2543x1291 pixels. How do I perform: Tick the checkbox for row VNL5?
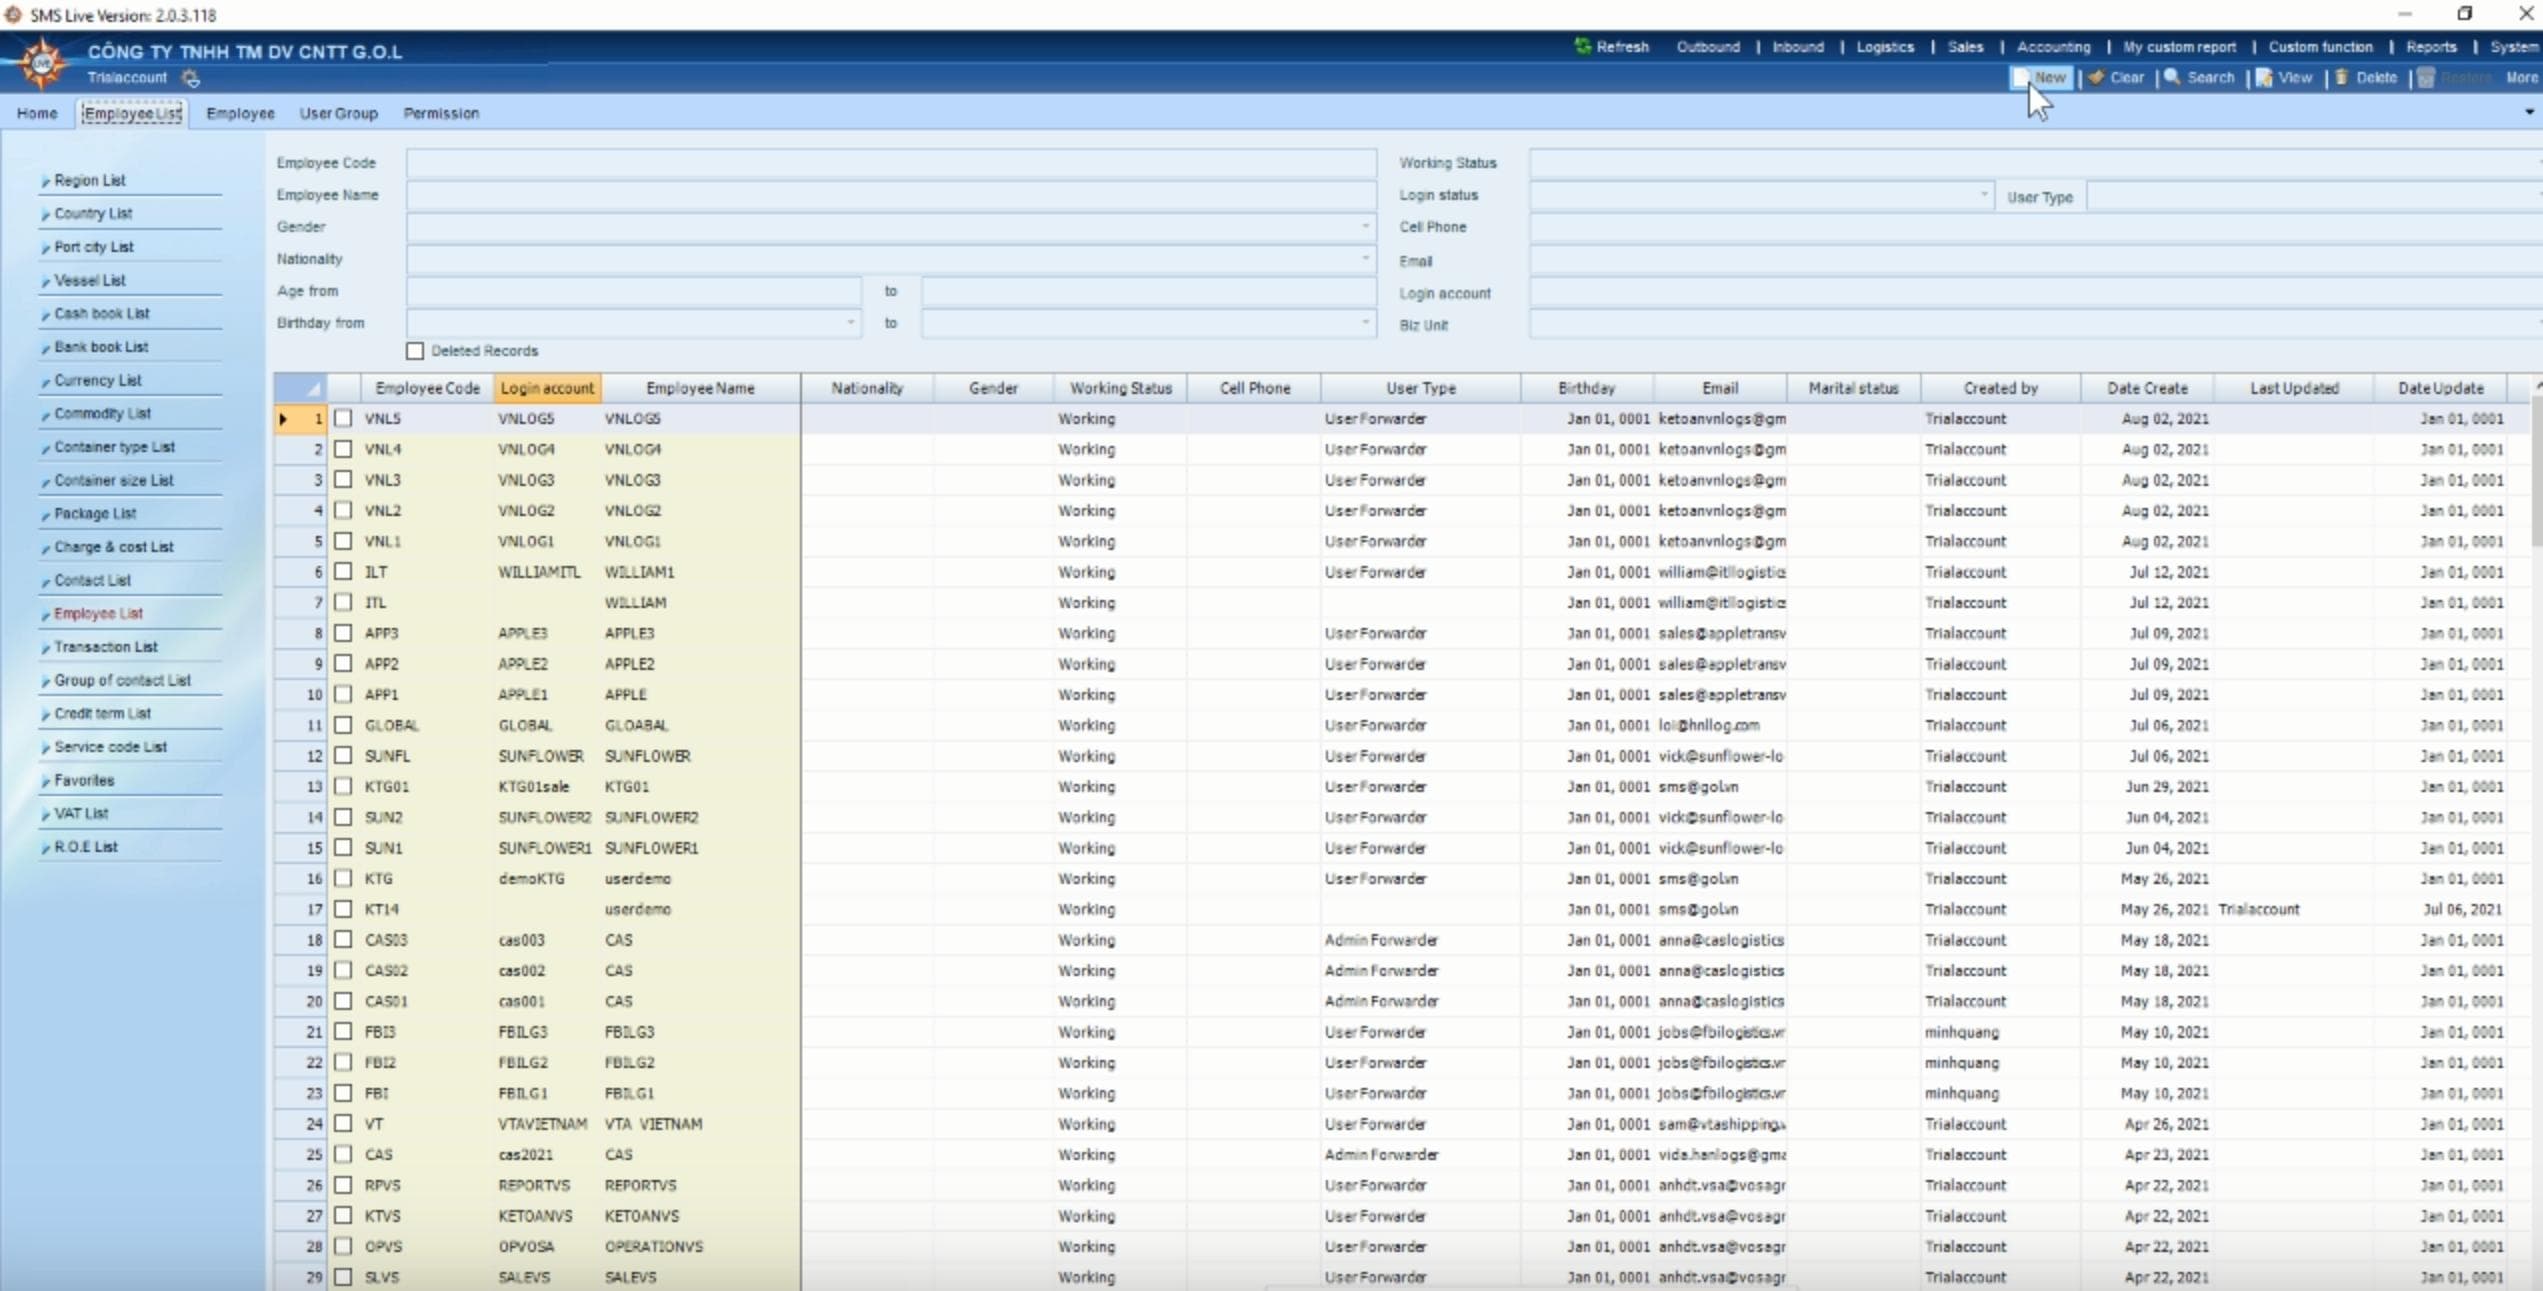coord(343,419)
